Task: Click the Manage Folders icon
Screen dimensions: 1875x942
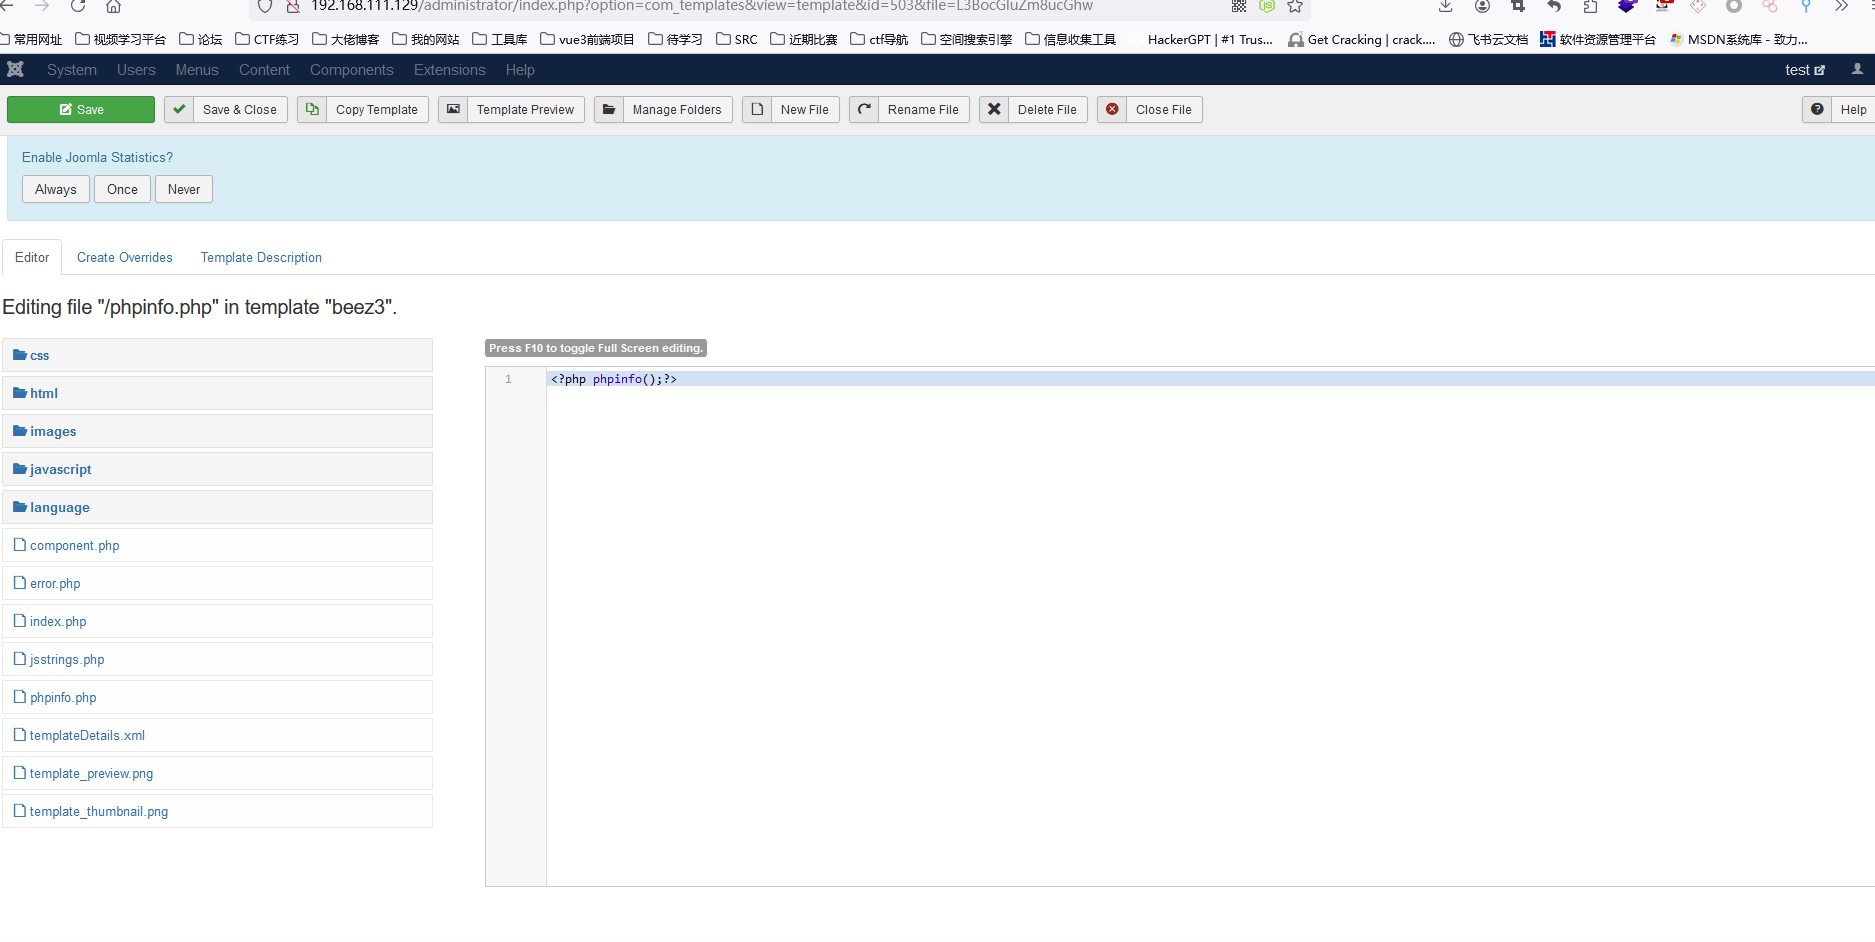Action: (609, 110)
